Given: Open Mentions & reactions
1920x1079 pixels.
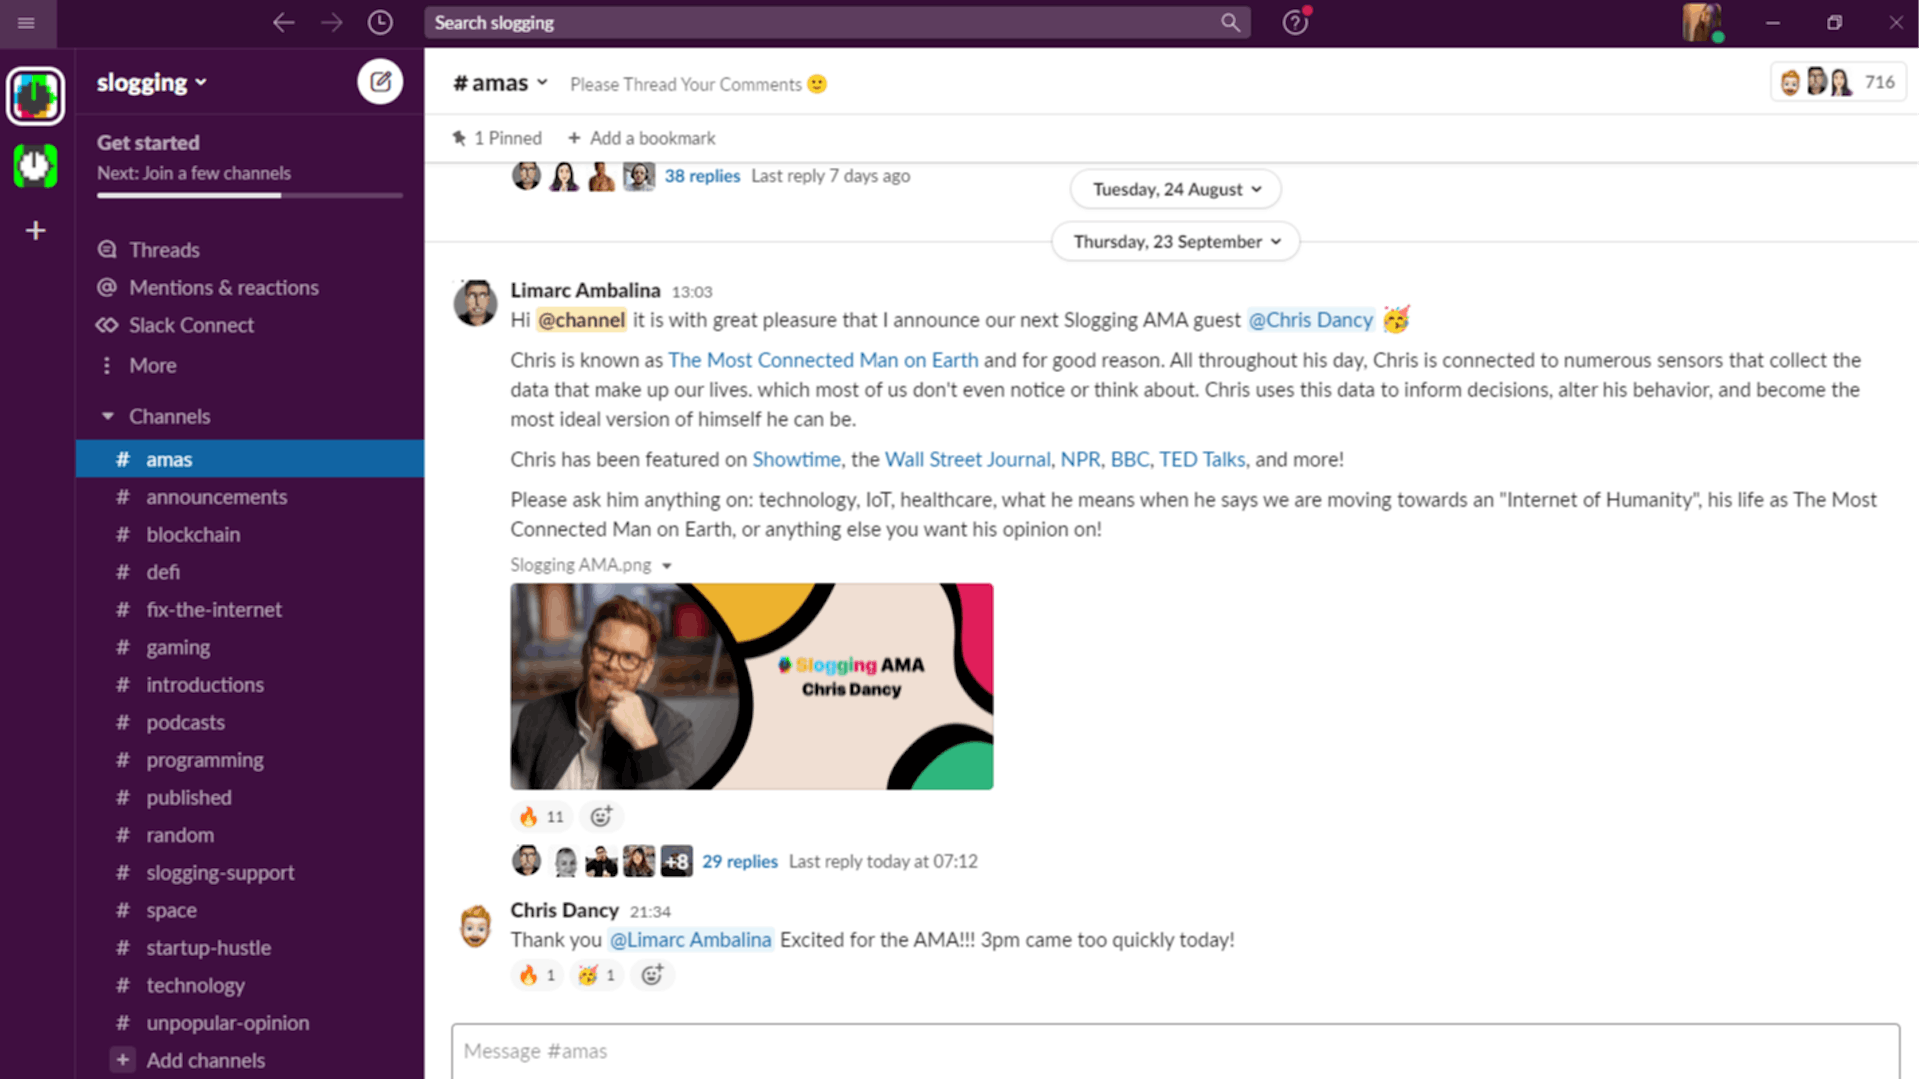Looking at the screenshot, I should (x=223, y=288).
